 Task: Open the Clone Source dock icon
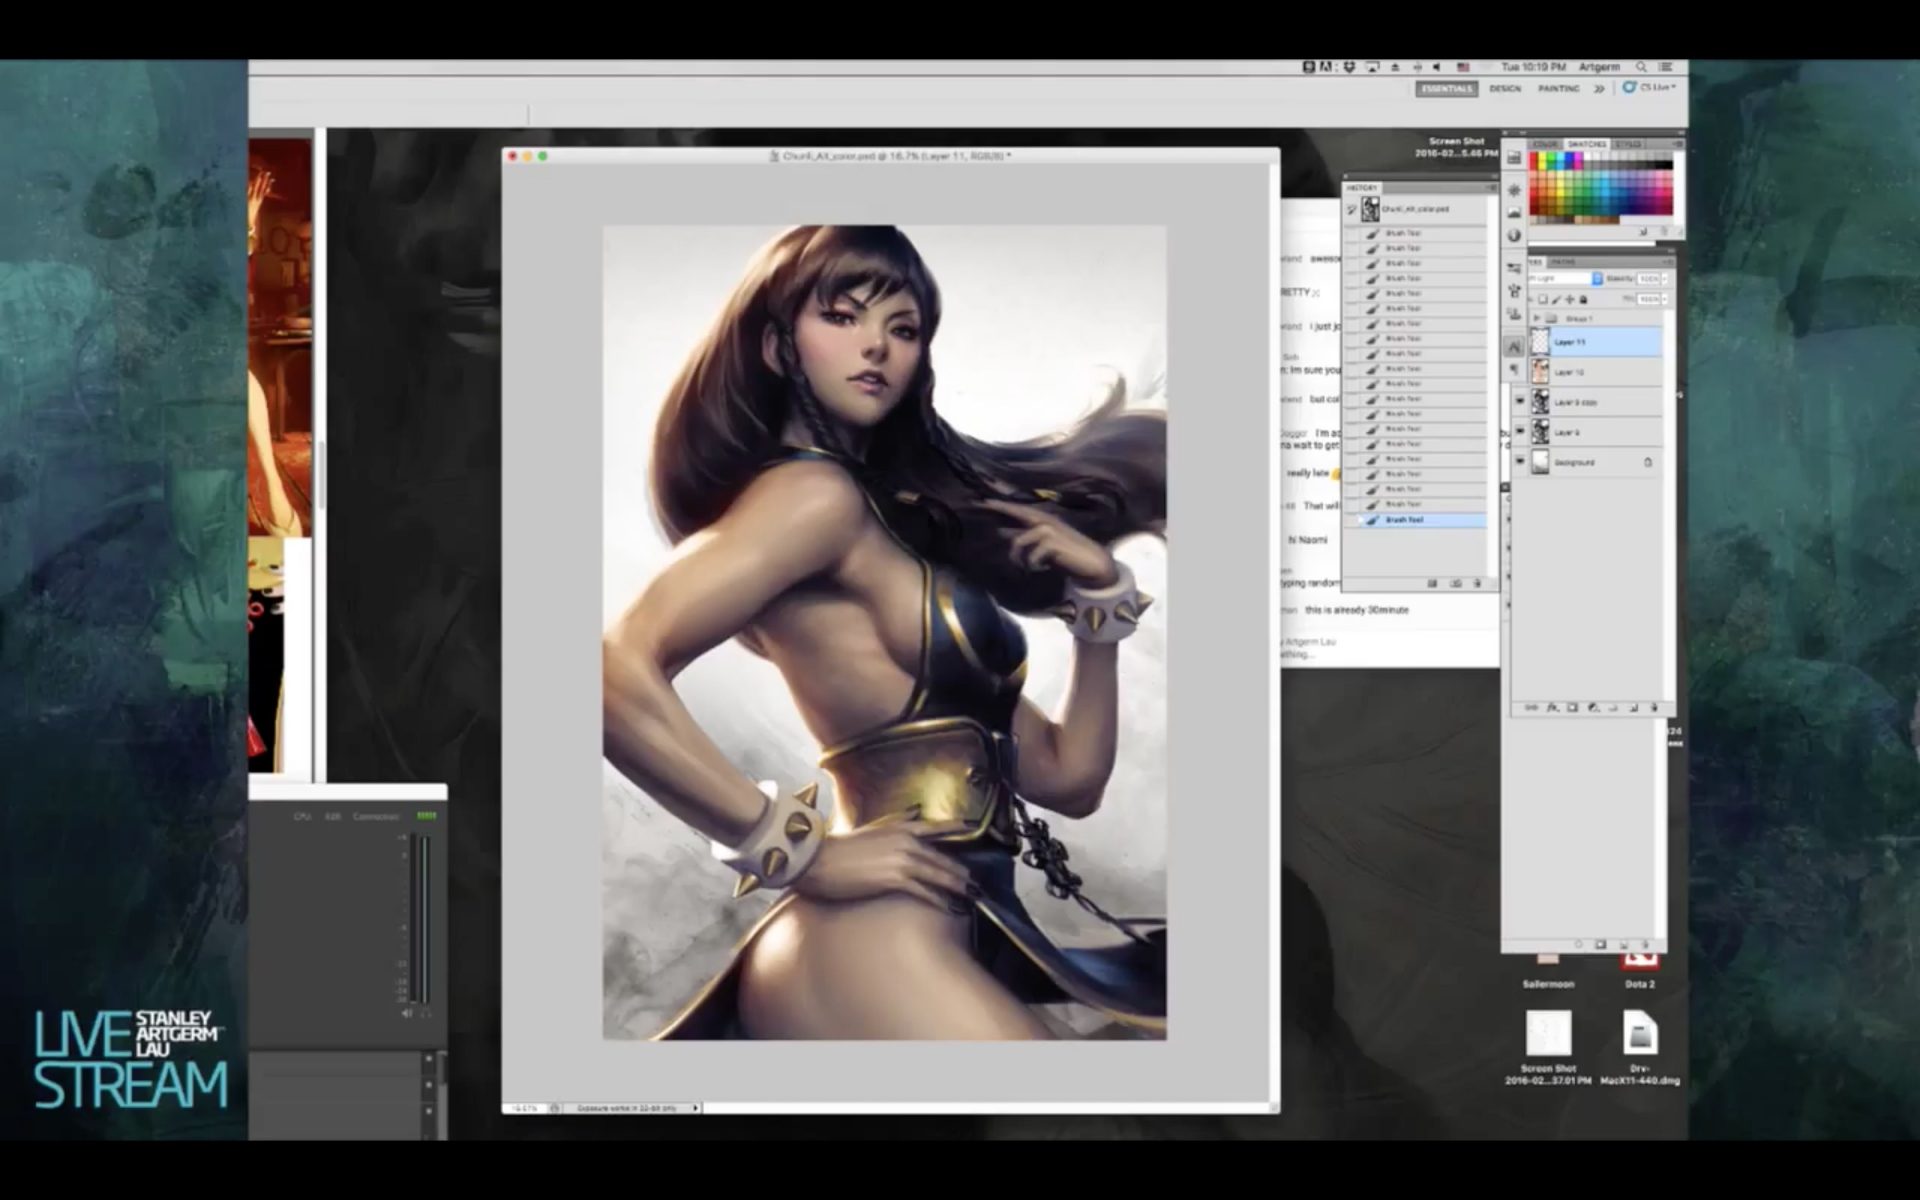pos(1514,313)
